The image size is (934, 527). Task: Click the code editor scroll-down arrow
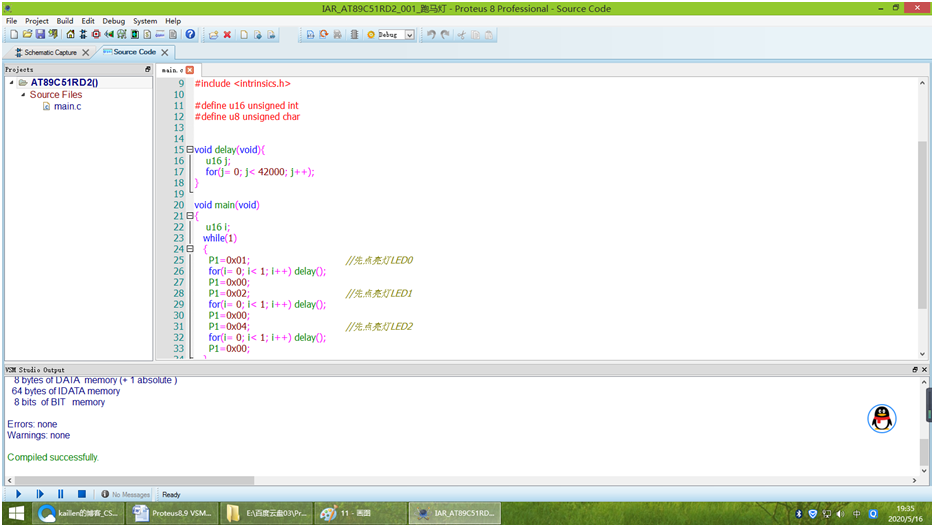click(922, 354)
